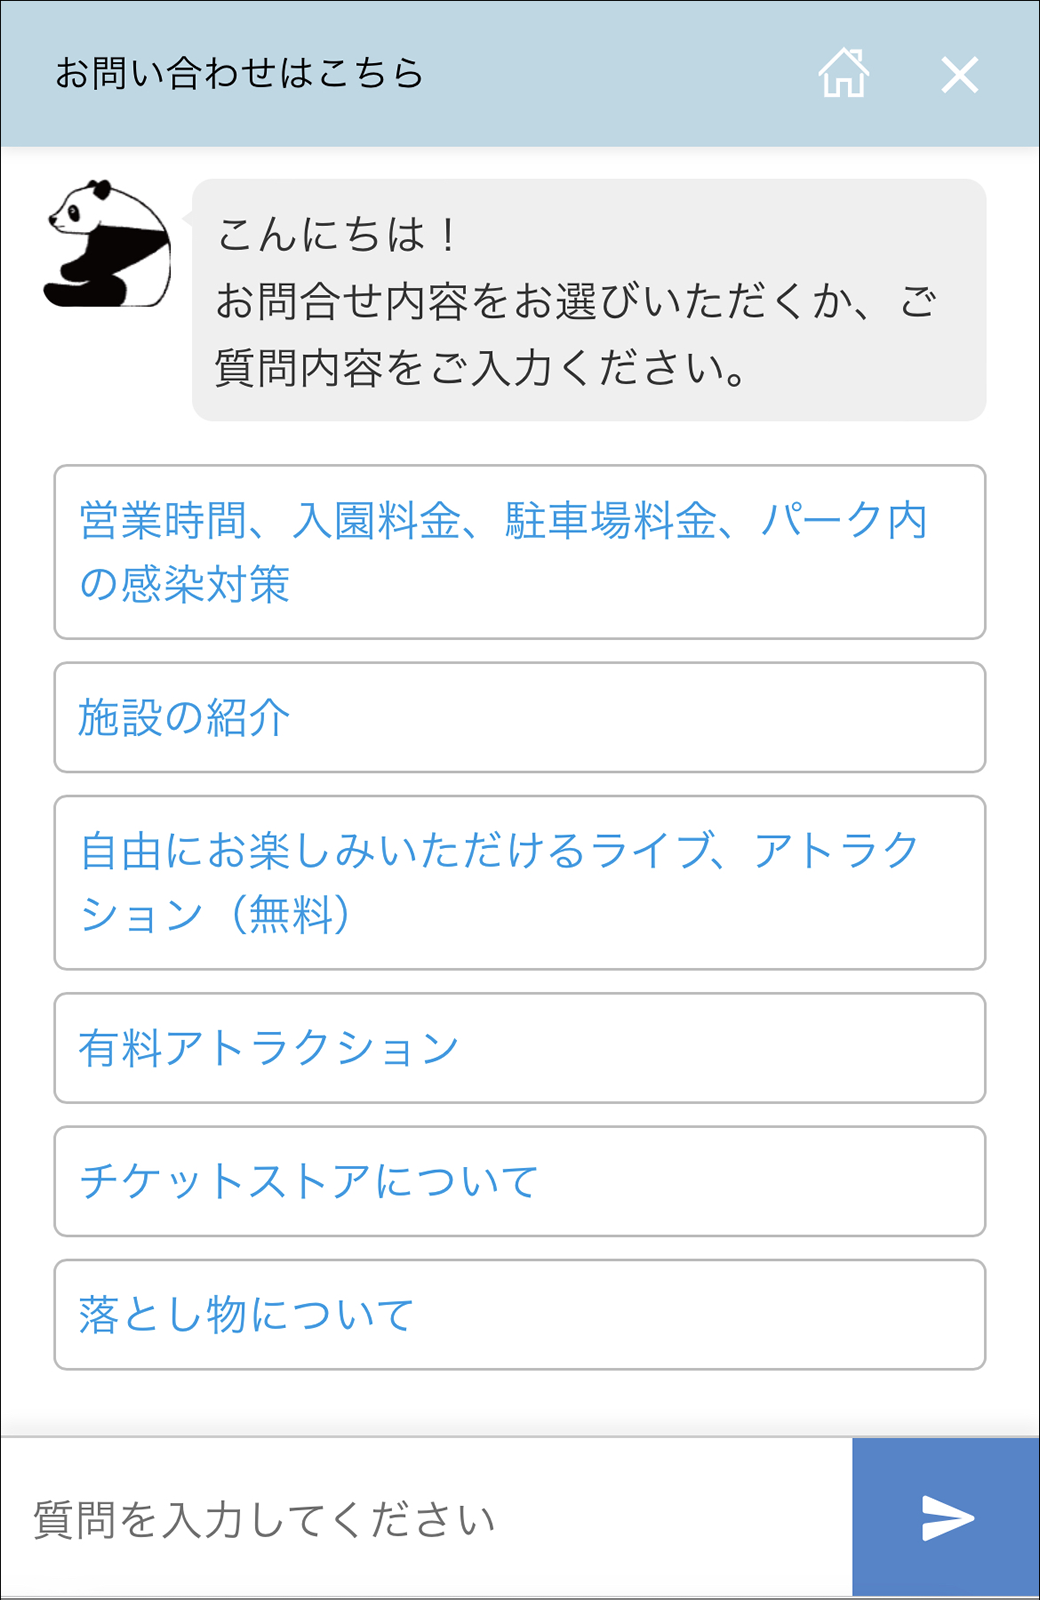Choose チケットストアについて
This screenshot has width=1040, height=1600.
point(520,1181)
